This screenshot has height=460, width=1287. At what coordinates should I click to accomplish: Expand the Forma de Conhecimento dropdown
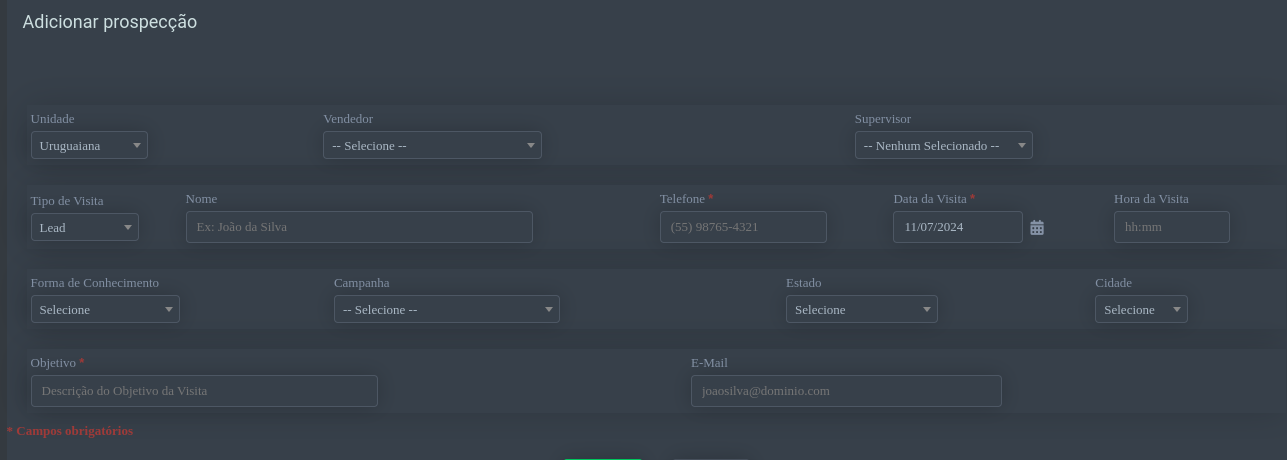tap(105, 310)
